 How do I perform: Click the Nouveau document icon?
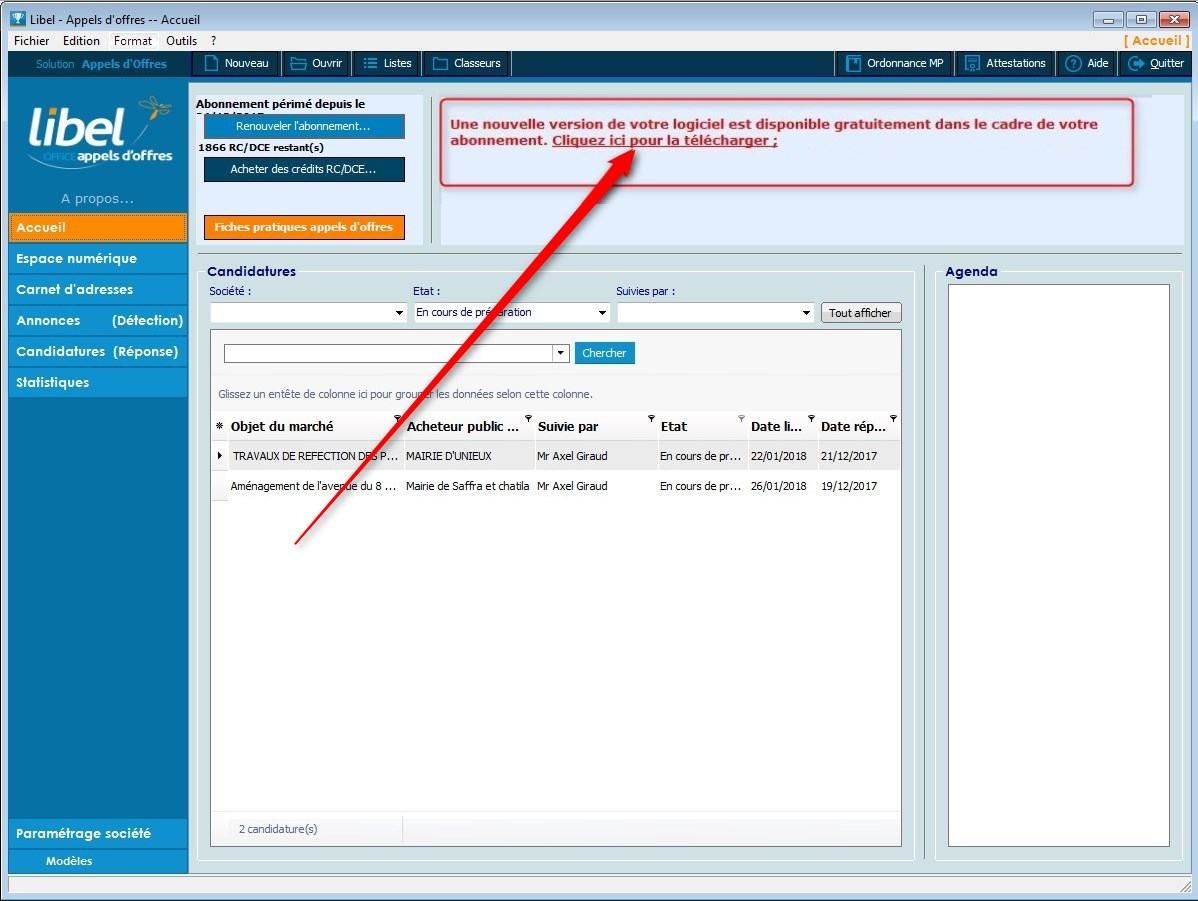pyautogui.click(x=212, y=63)
